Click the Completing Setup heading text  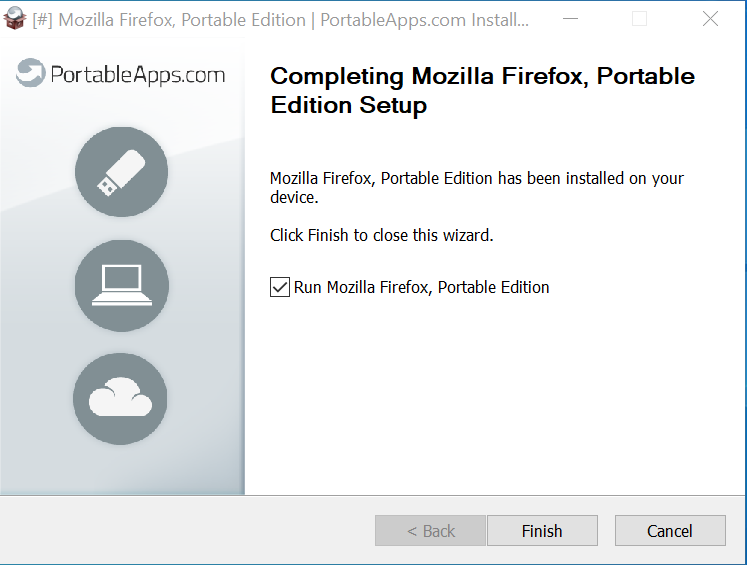coord(483,91)
